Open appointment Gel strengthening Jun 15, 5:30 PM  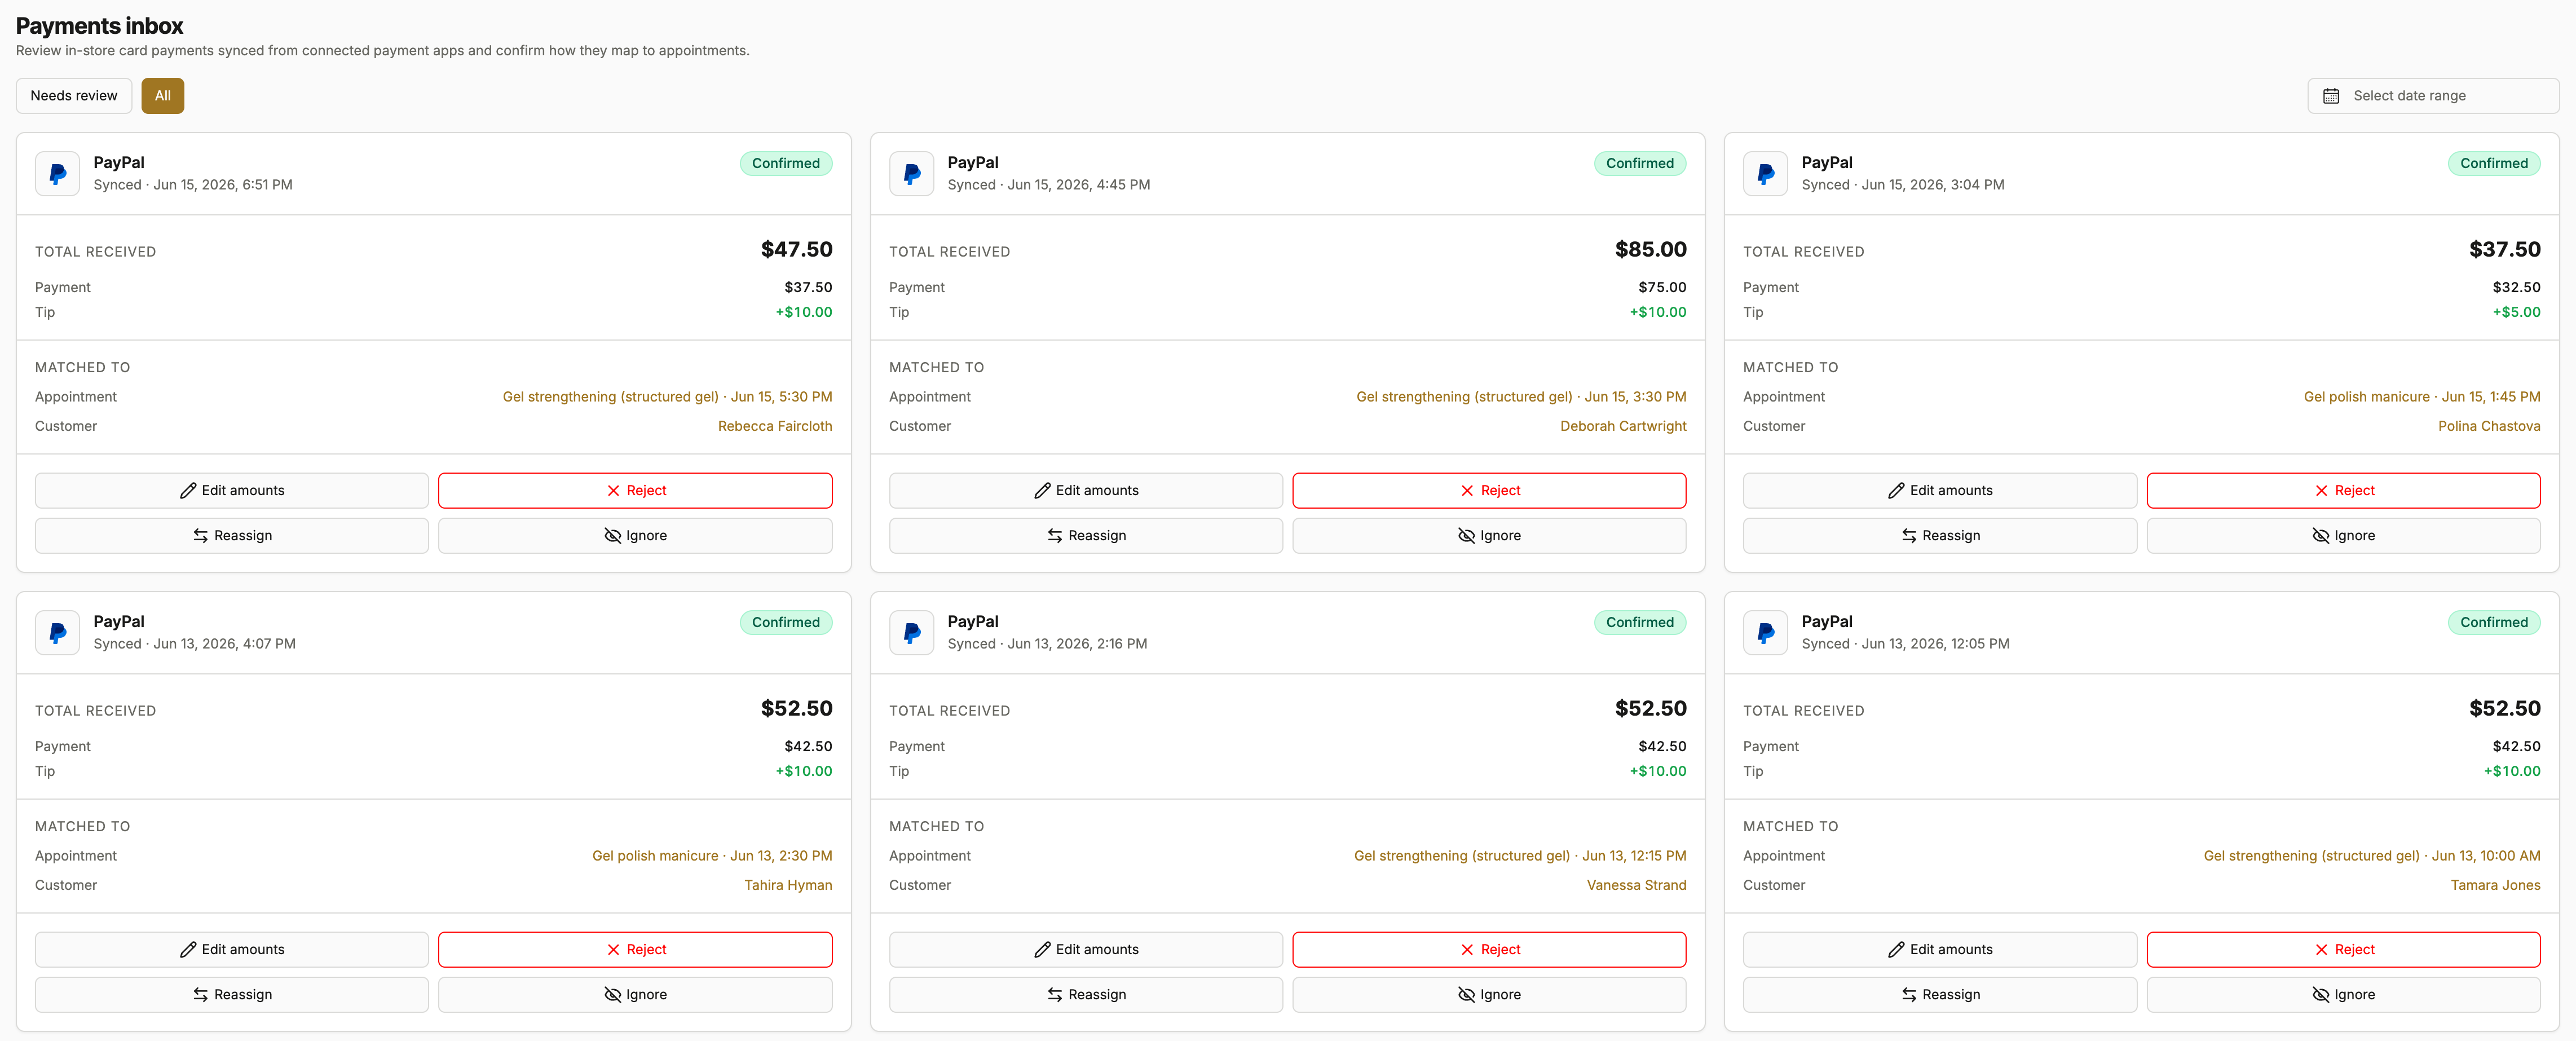coord(667,397)
